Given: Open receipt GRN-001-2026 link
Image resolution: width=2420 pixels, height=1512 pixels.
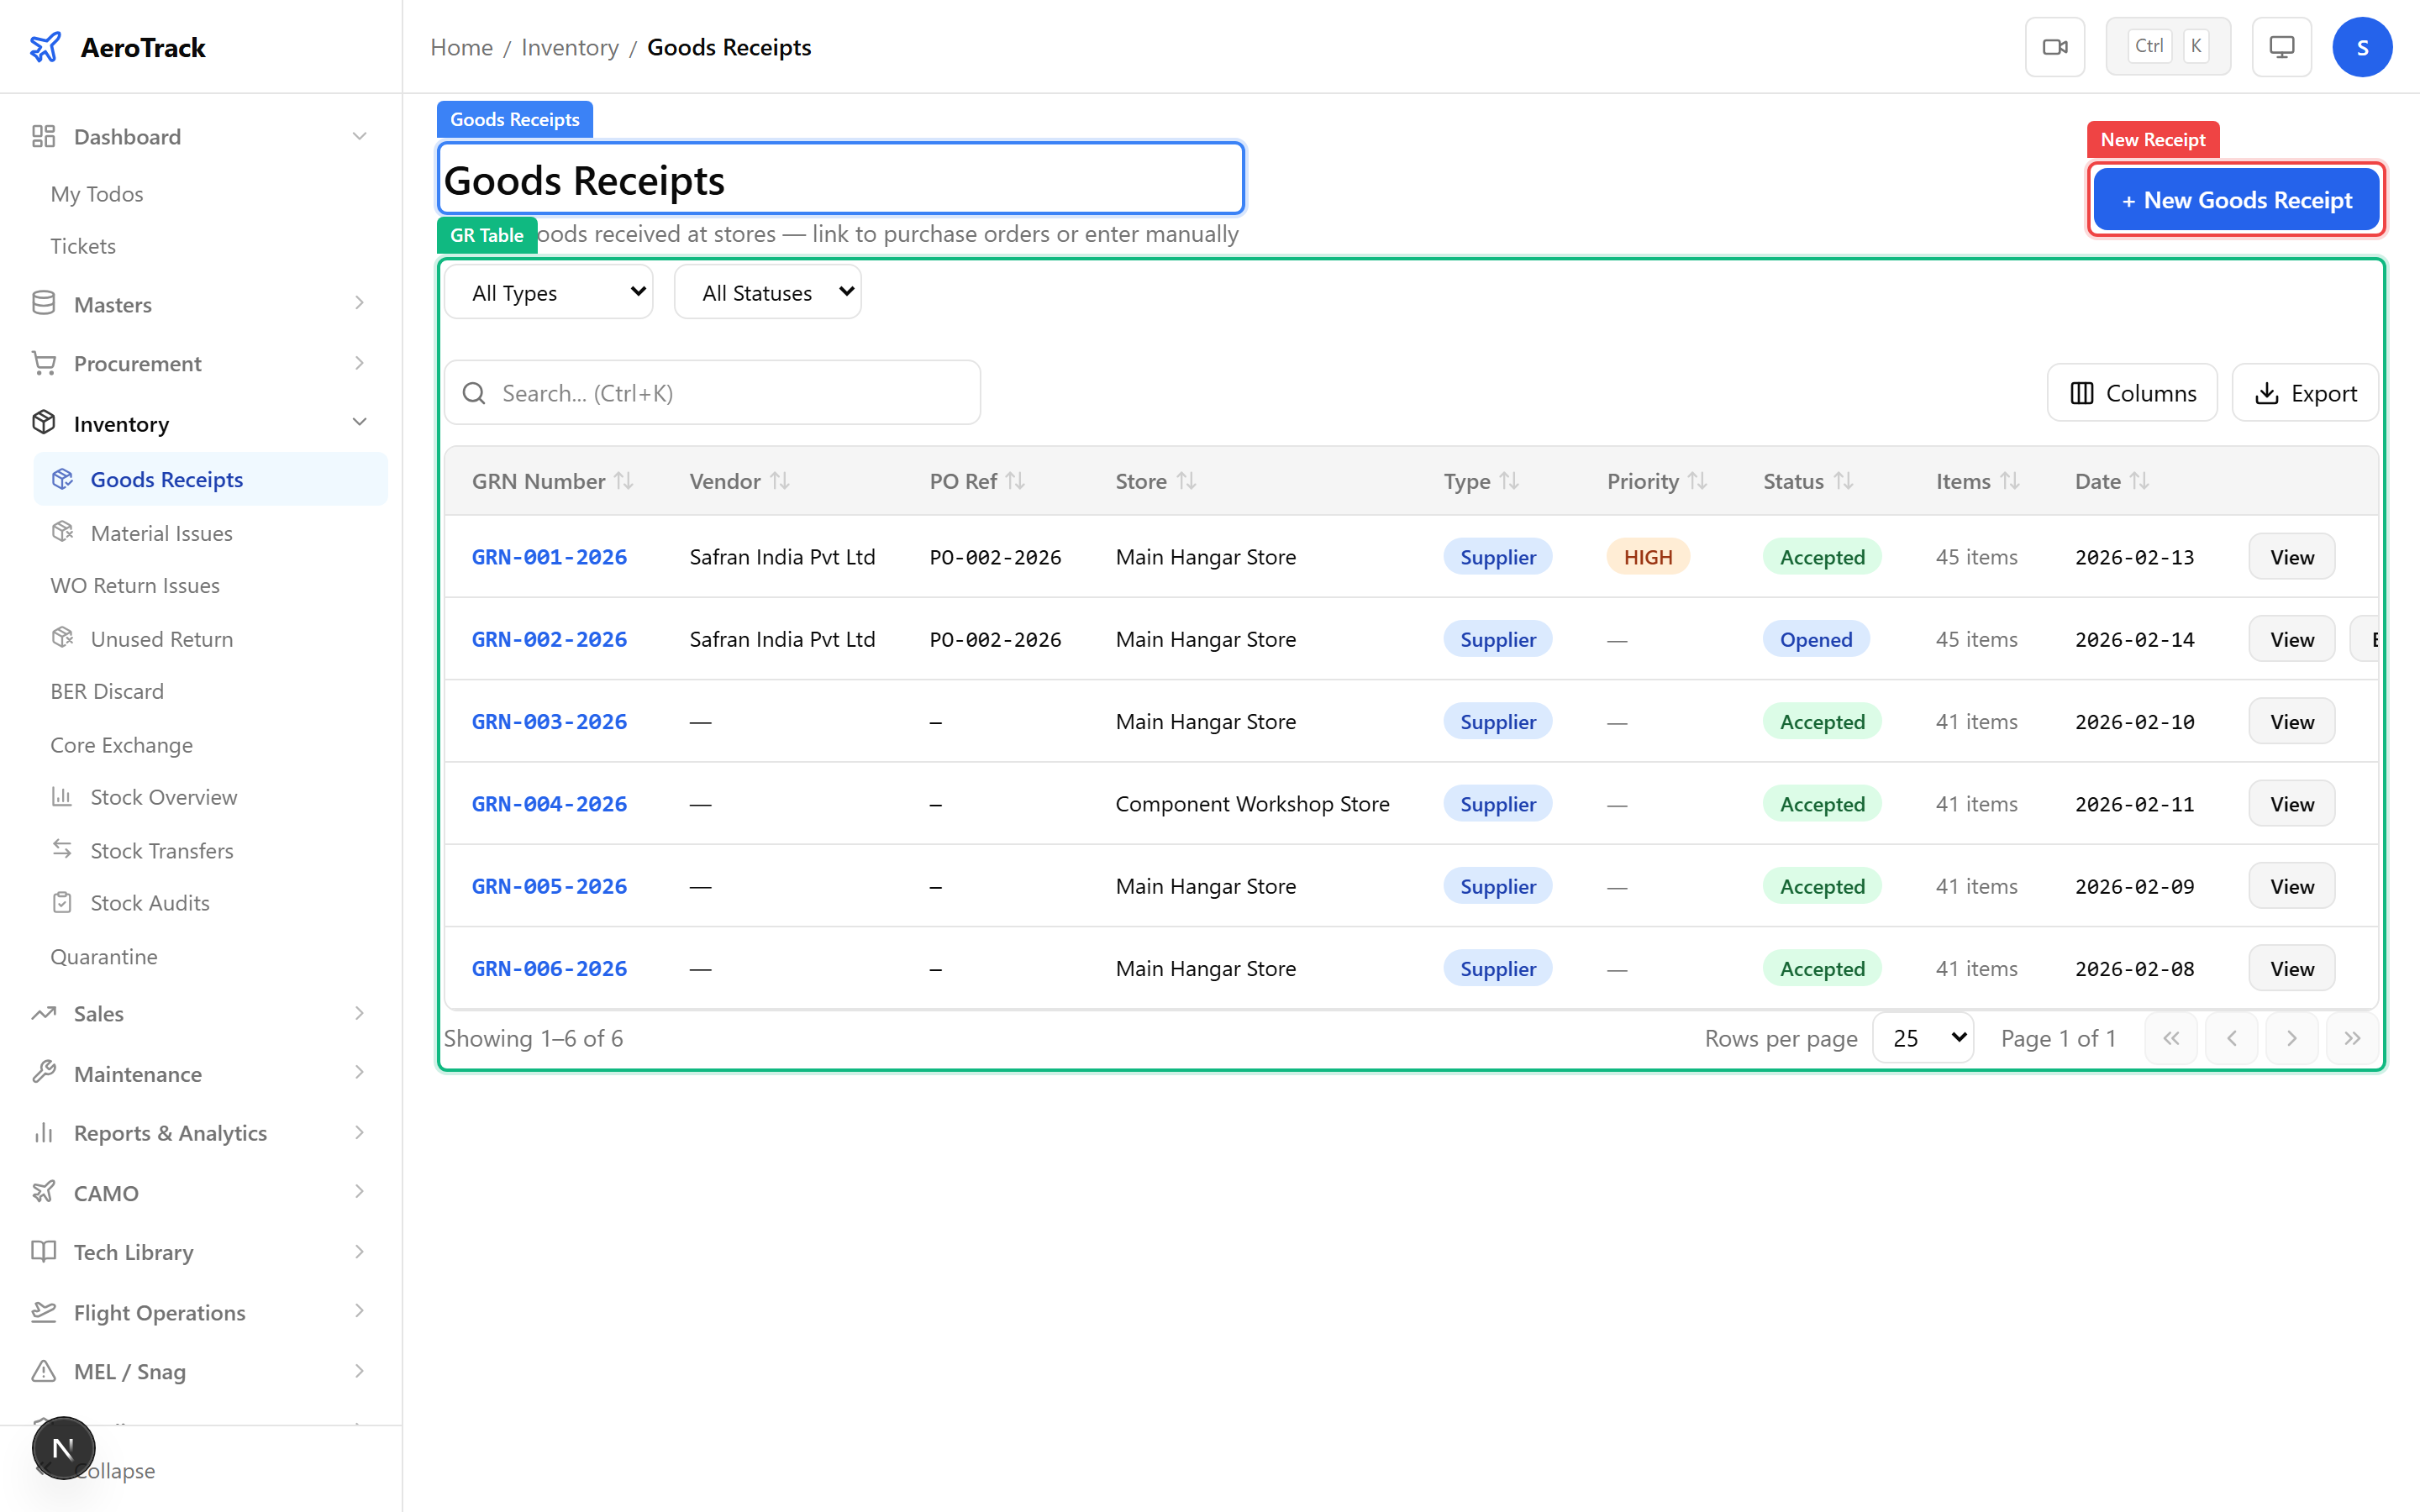Looking at the screenshot, I should coord(549,557).
